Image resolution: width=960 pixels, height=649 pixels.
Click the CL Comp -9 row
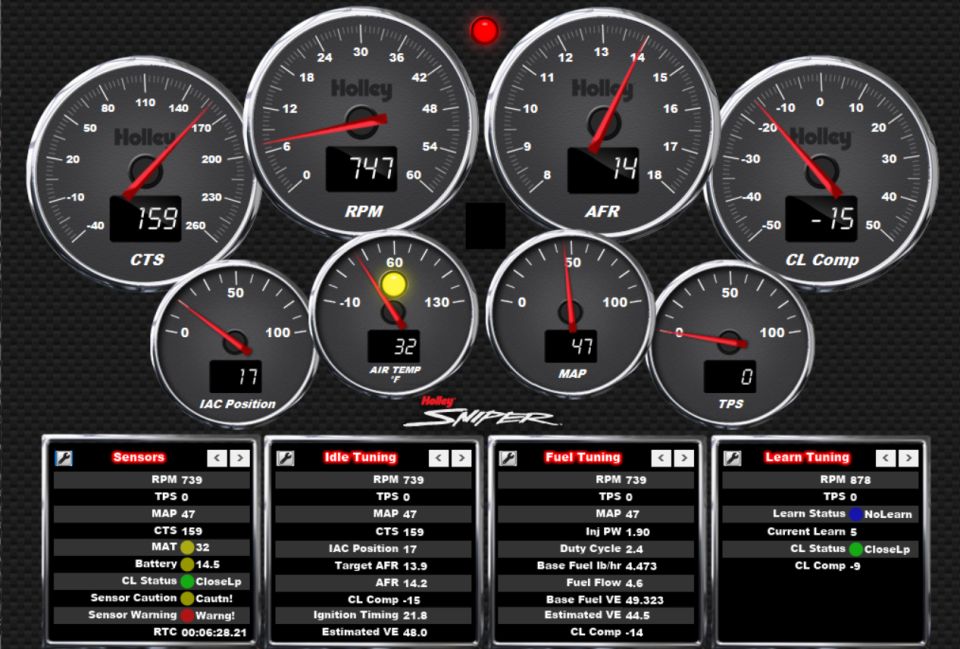820,566
